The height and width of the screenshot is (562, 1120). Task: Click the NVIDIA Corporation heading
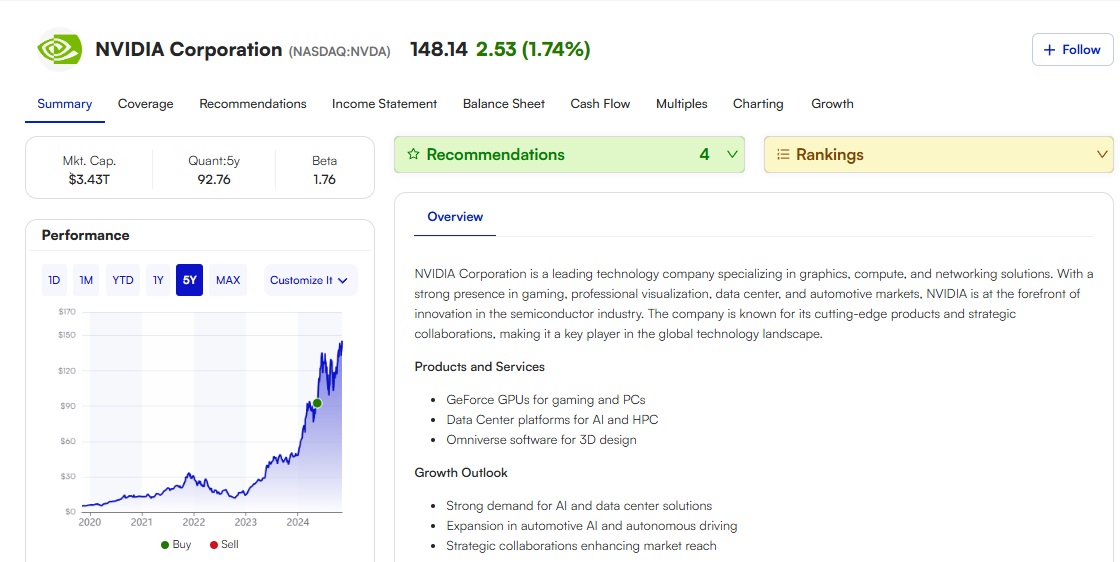point(189,49)
